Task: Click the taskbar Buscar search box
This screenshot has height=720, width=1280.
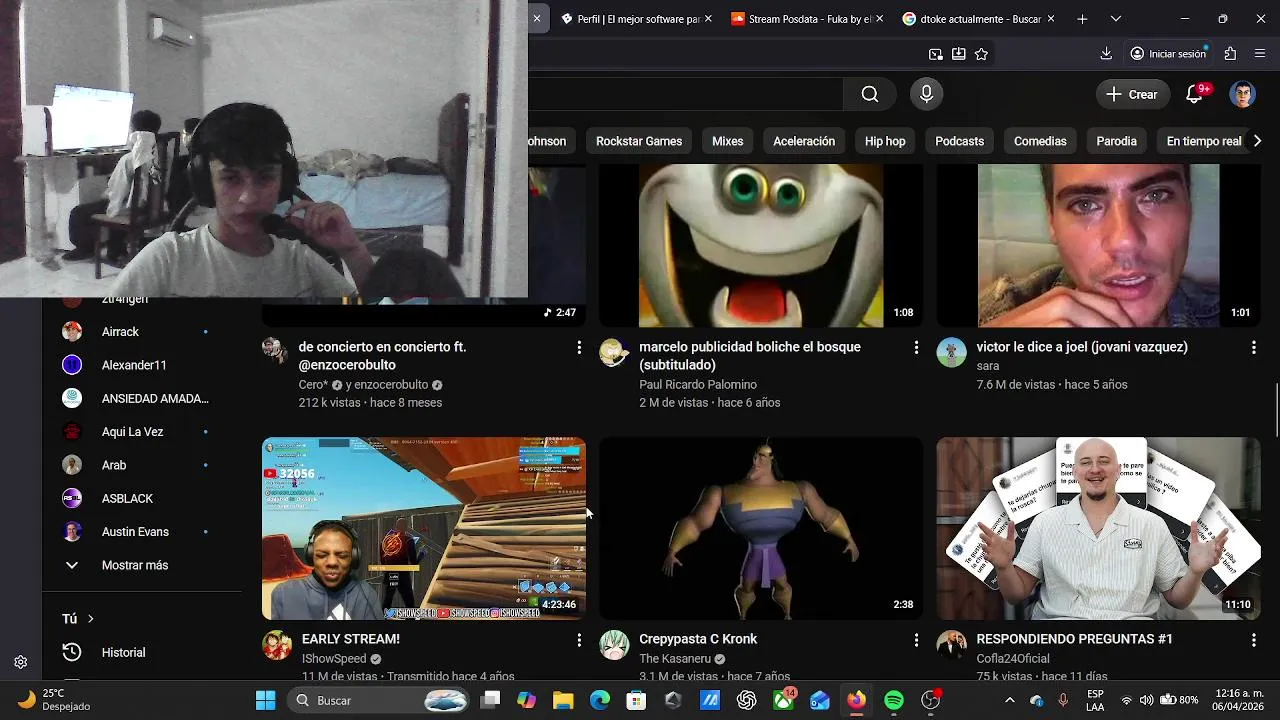Action: click(378, 700)
